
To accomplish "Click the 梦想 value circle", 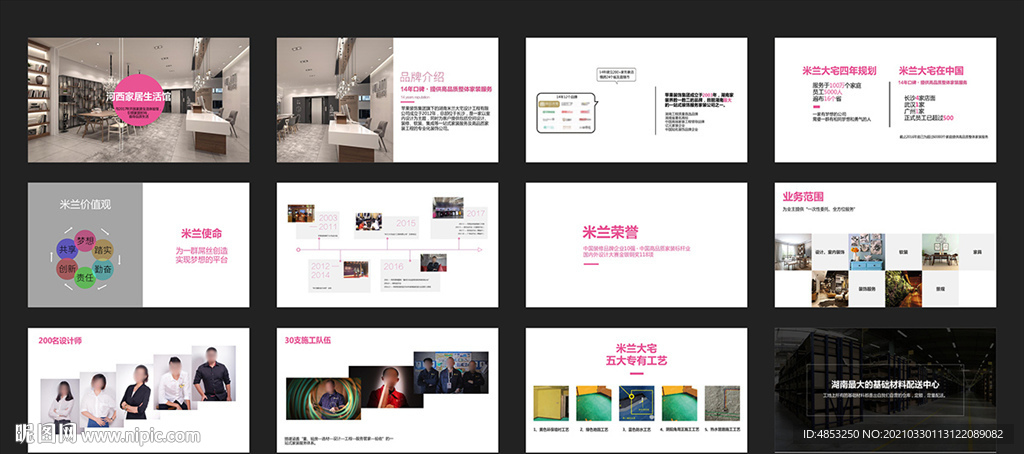I will point(86,240).
